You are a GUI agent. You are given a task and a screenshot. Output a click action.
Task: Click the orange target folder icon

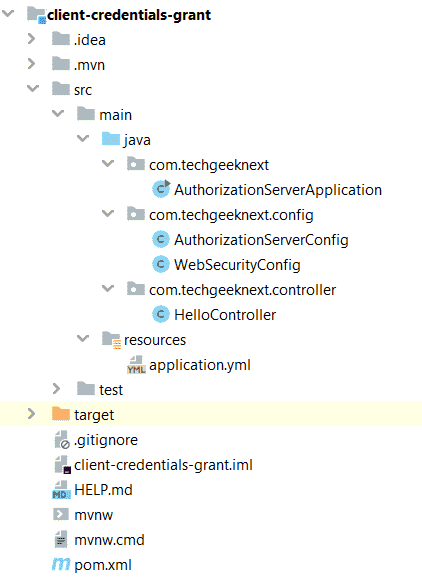[61, 414]
